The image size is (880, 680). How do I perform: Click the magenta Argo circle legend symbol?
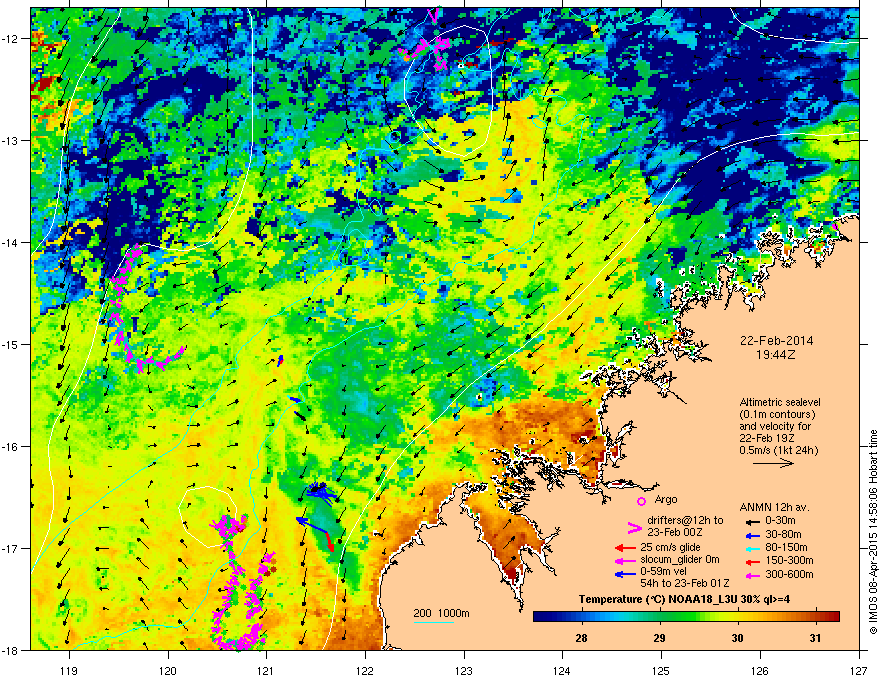[641, 502]
